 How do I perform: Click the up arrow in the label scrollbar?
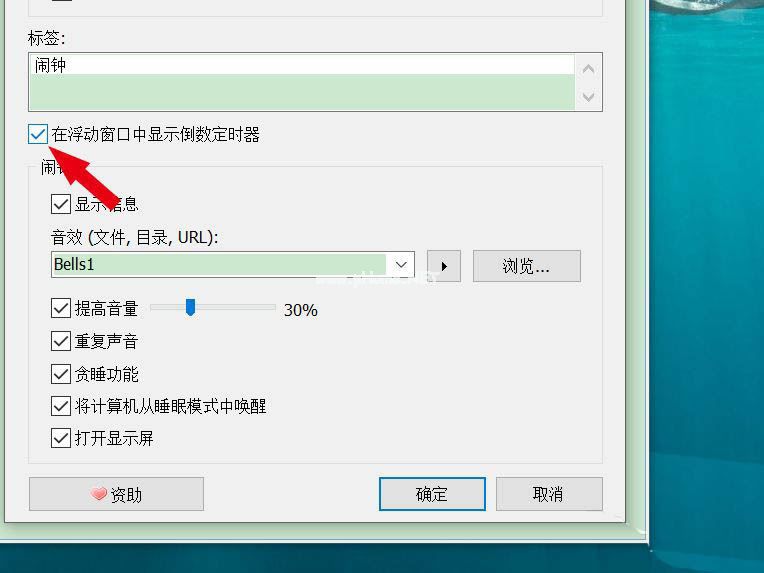(x=588, y=69)
